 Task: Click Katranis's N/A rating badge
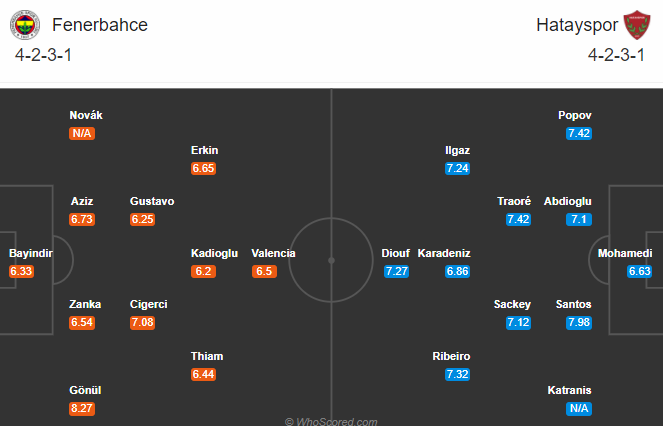tap(579, 408)
